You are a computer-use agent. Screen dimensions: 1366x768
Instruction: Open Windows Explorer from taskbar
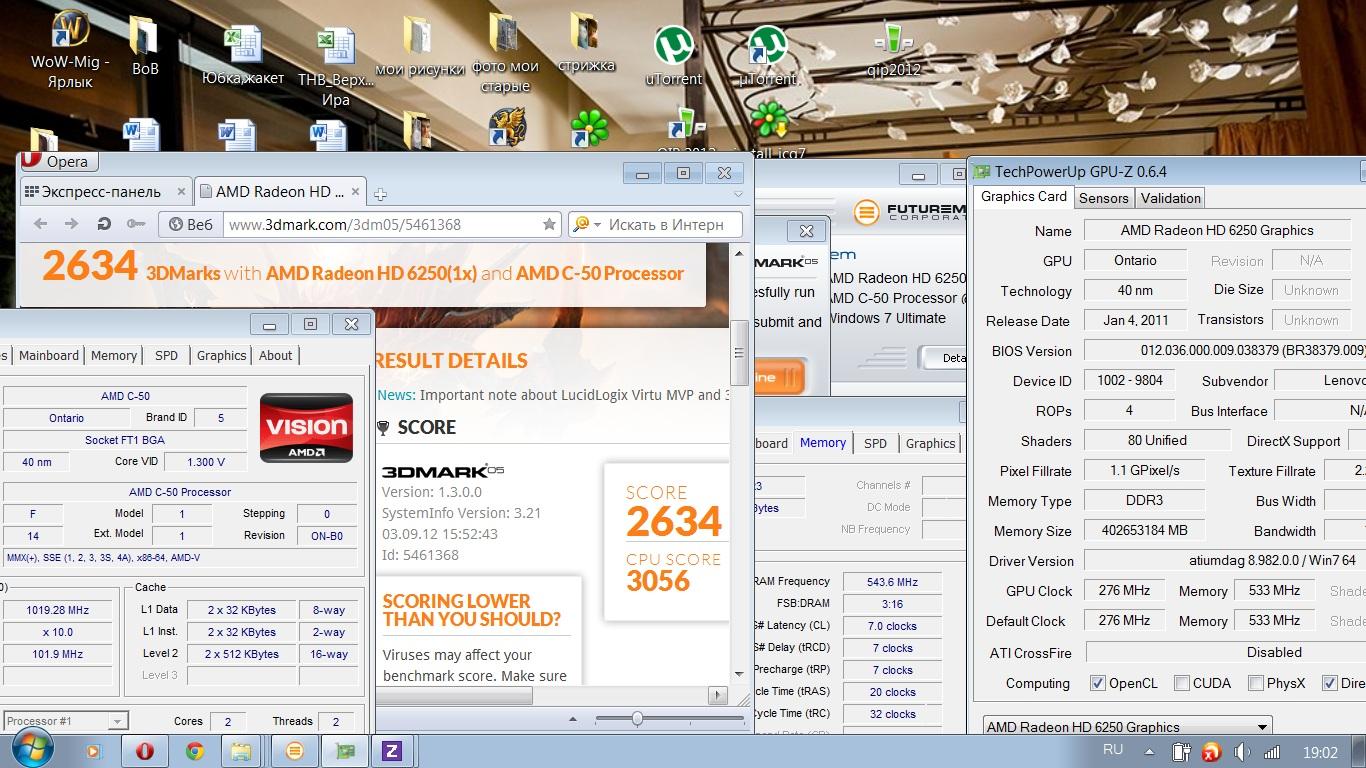pos(241,751)
